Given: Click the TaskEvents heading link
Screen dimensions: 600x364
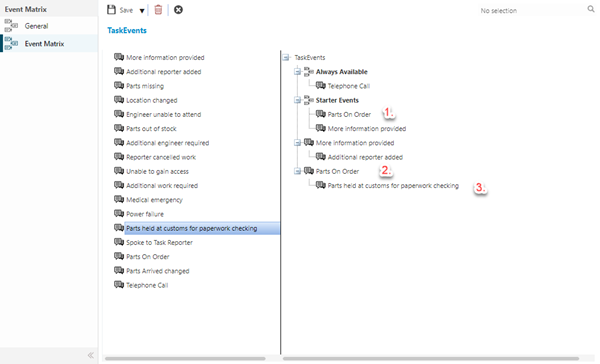Looking at the screenshot, I should tap(127, 30).
